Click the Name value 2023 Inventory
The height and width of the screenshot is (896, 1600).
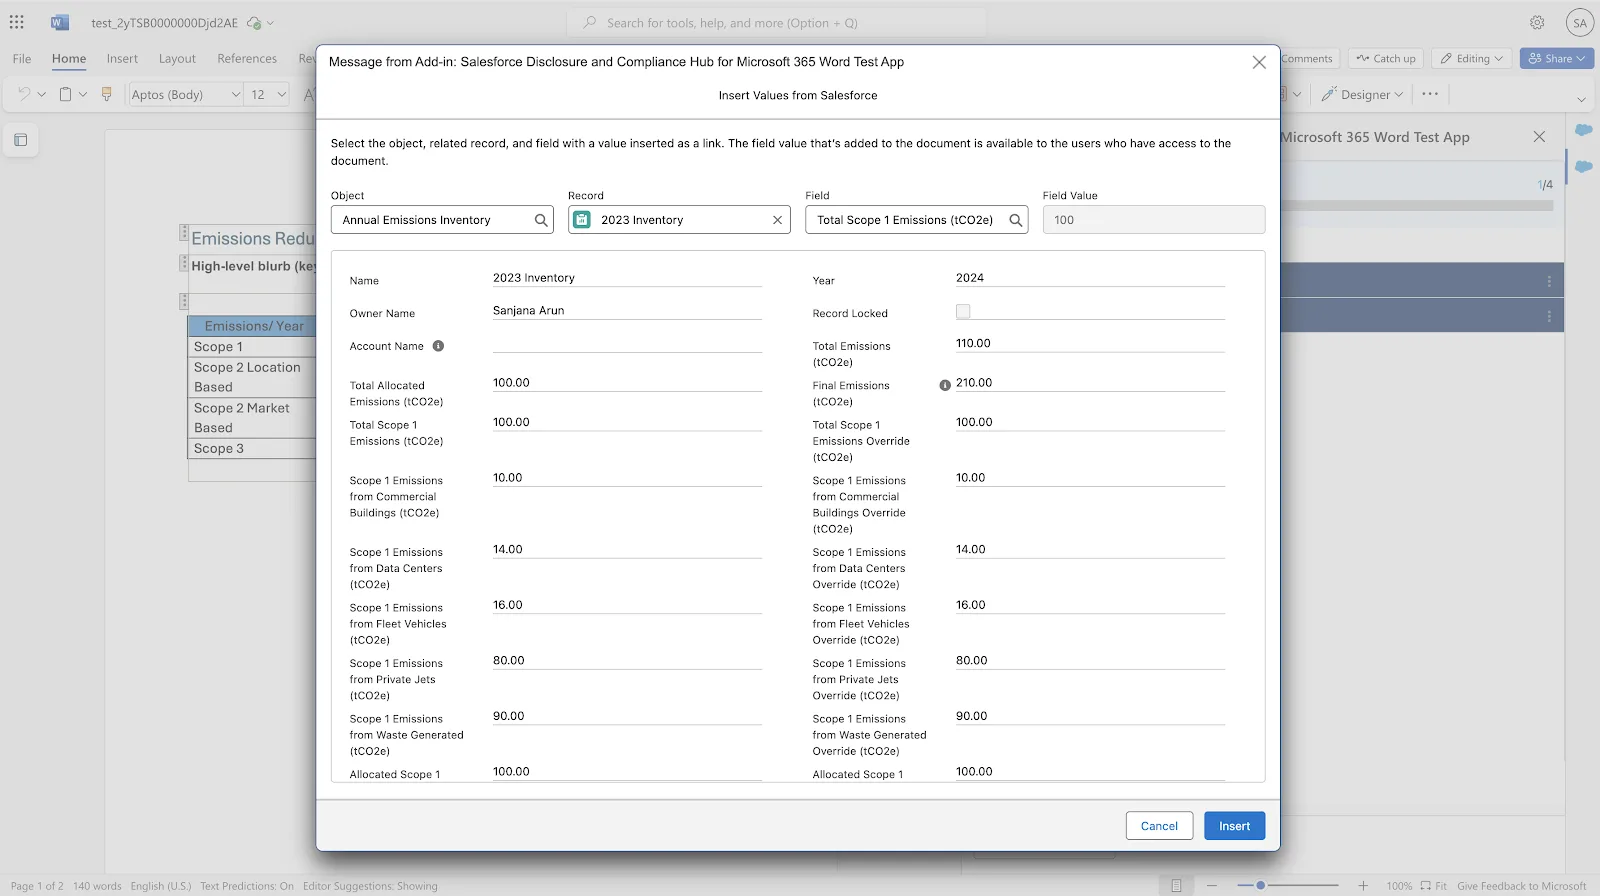534,278
